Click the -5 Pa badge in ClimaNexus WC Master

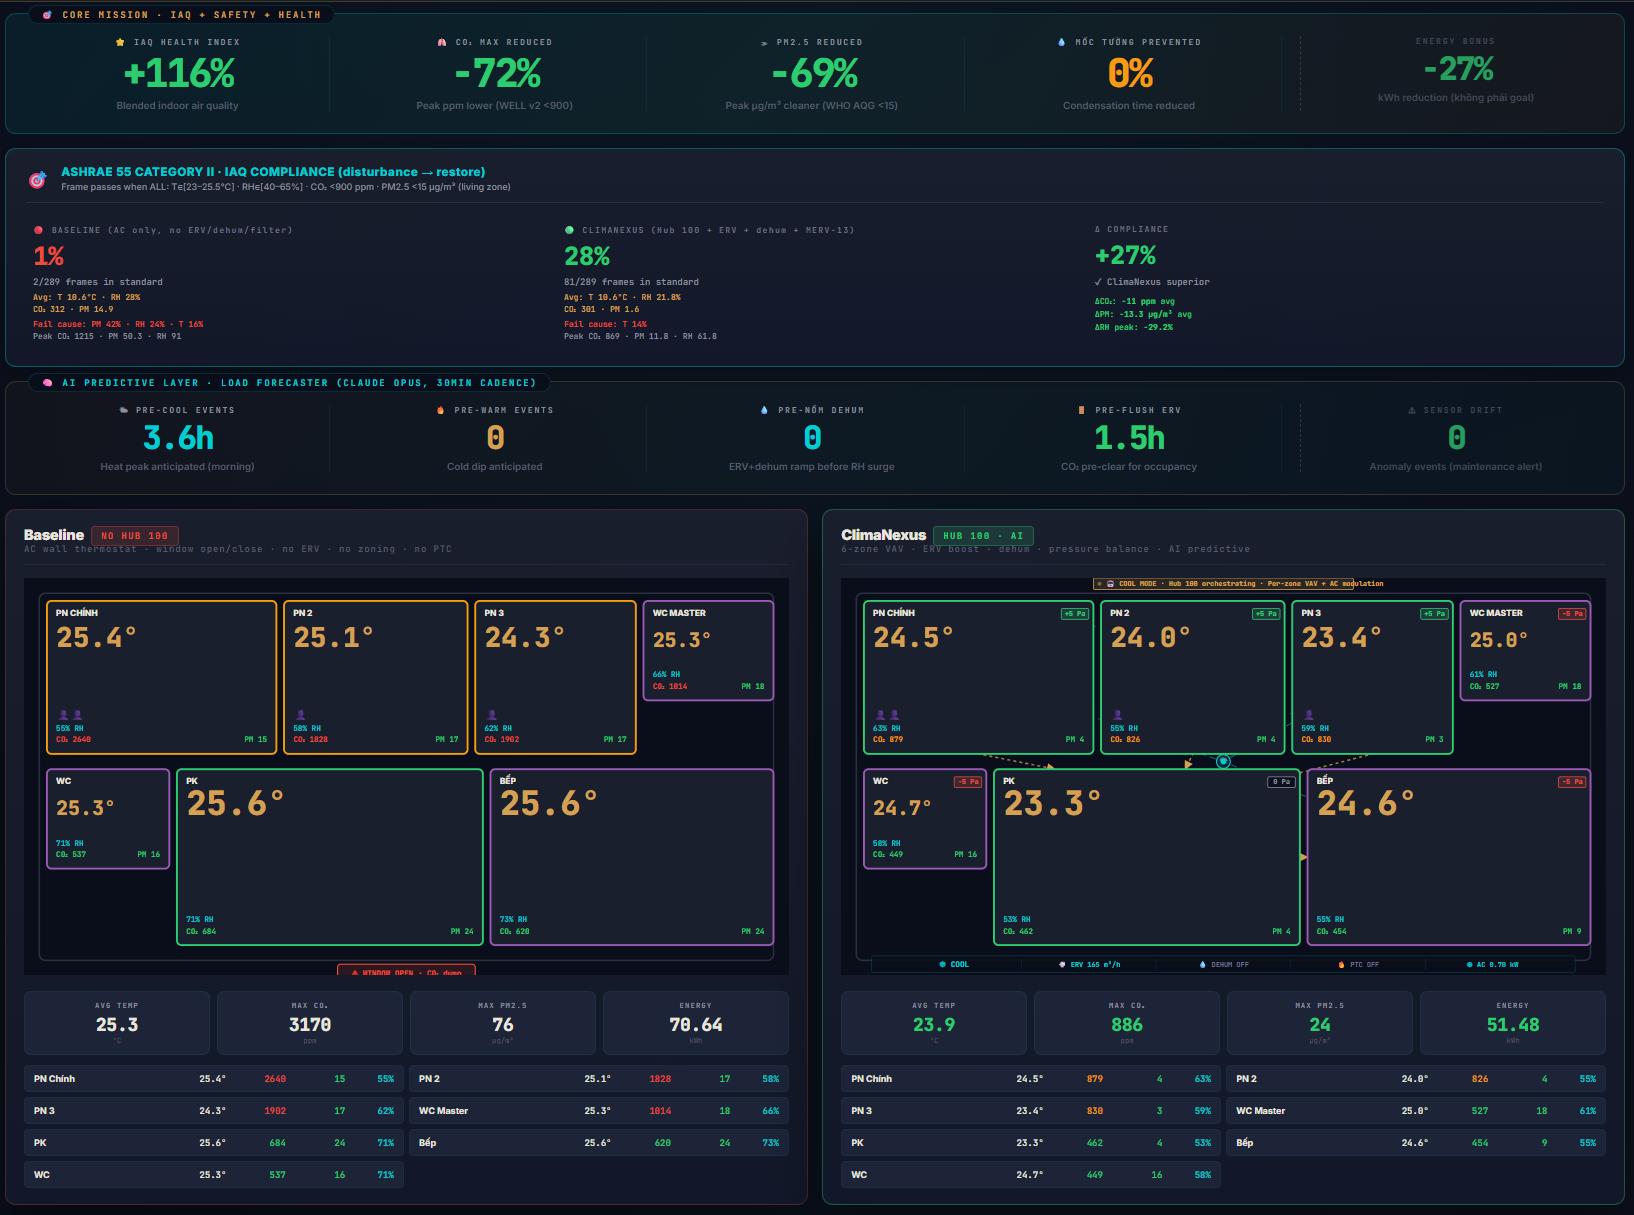pos(1571,614)
